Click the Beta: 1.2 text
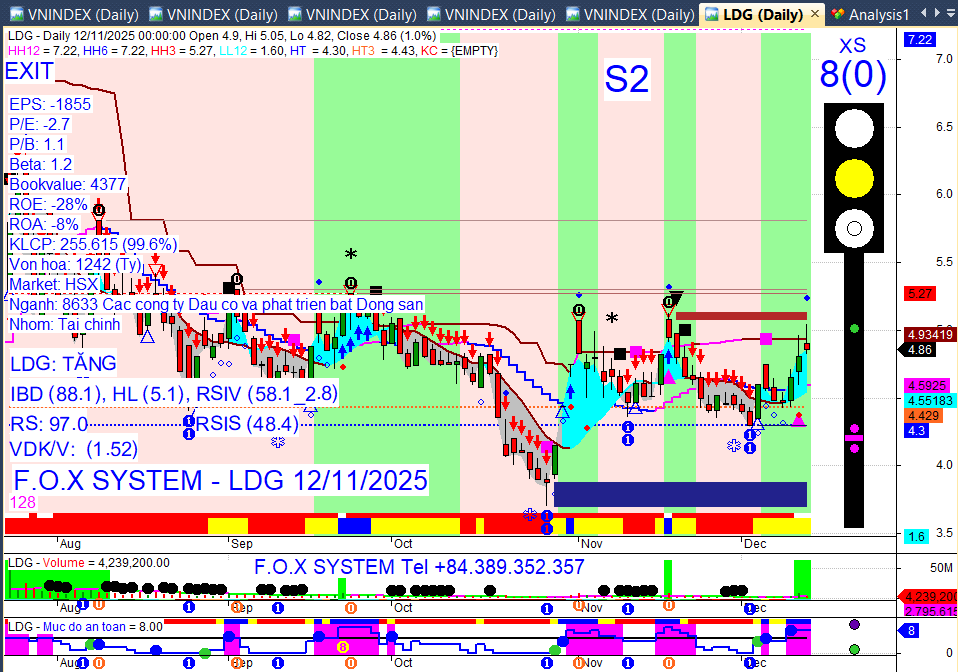Image resolution: width=958 pixels, height=672 pixels. click(41, 165)
